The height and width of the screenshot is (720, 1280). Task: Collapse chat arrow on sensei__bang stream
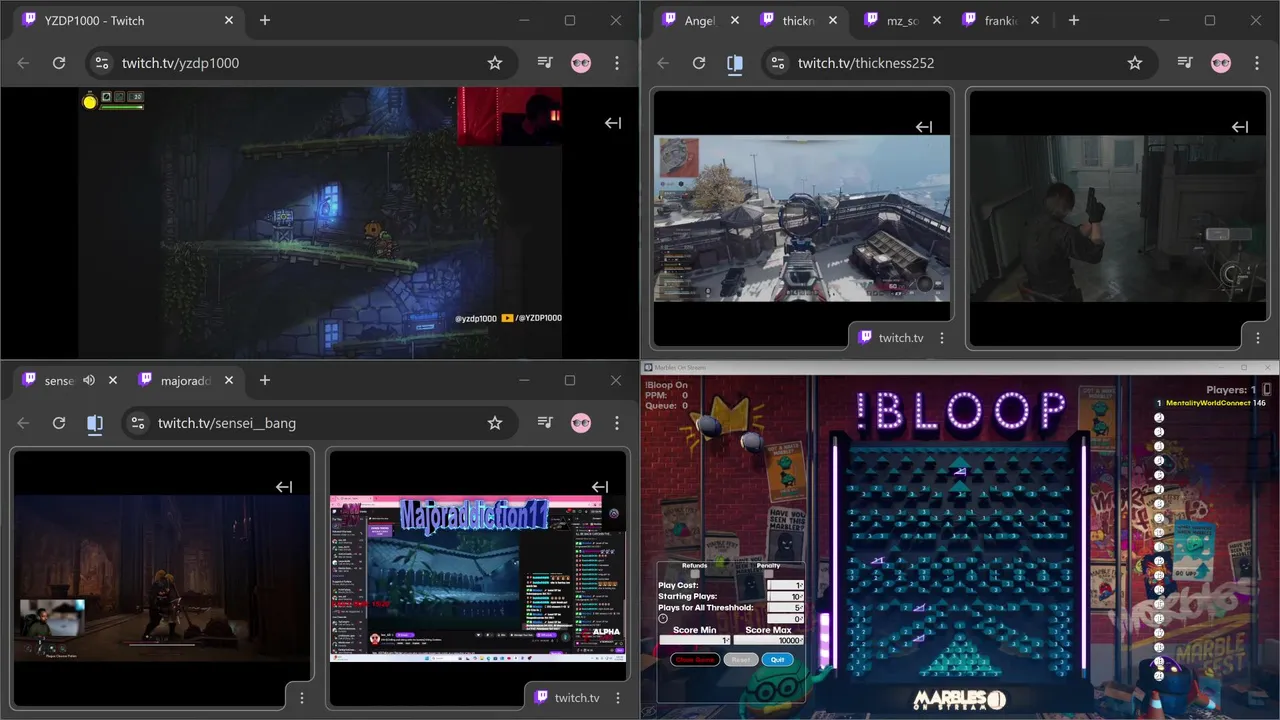[284, 487]
